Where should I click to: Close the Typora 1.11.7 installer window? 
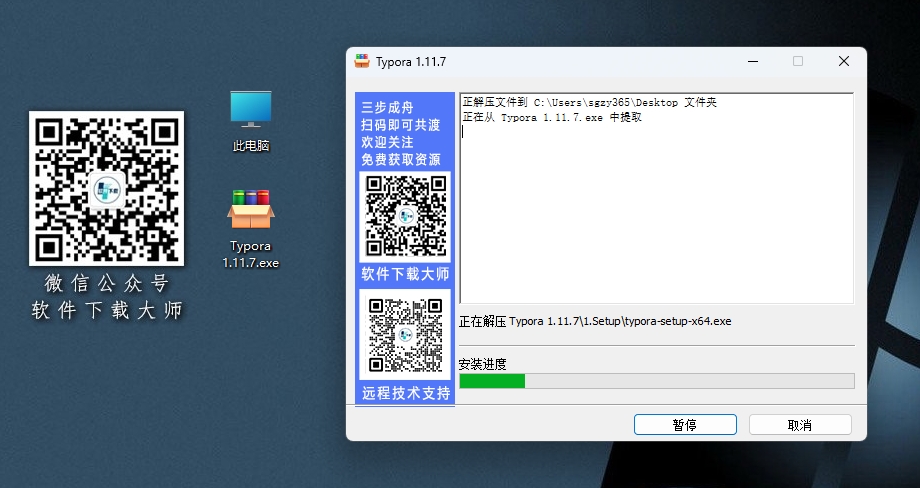click(844, 61)
